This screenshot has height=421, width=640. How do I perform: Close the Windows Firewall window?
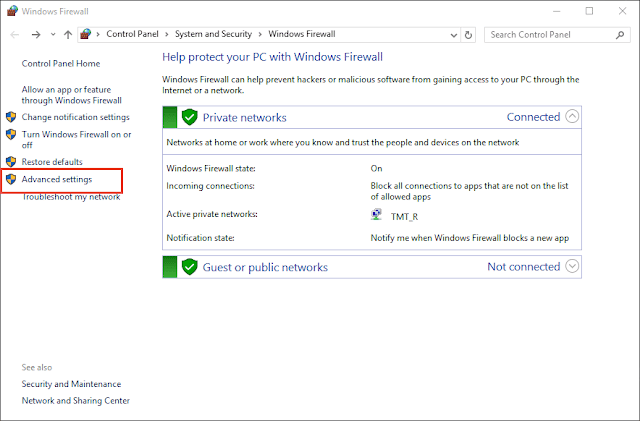622,11
